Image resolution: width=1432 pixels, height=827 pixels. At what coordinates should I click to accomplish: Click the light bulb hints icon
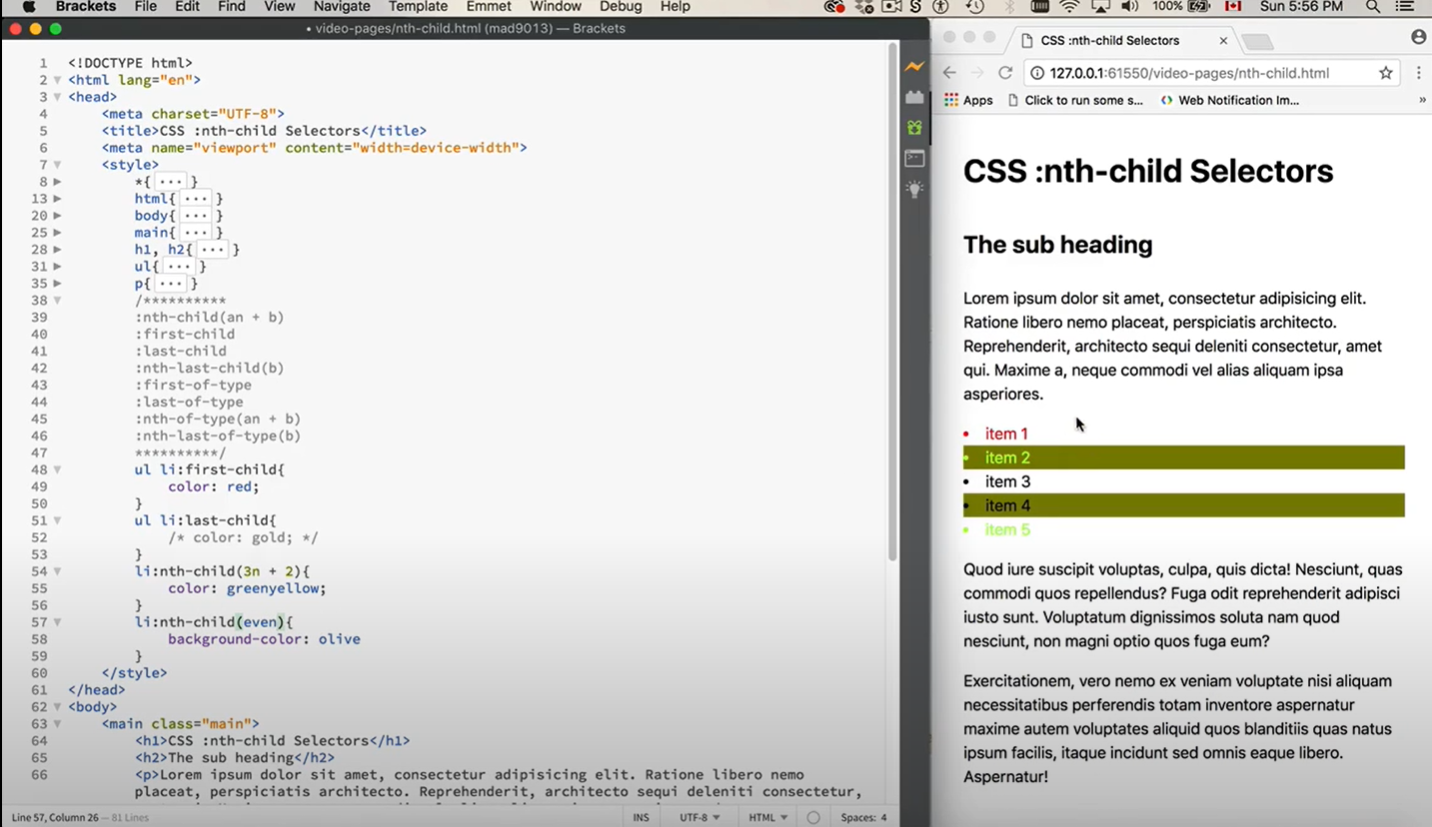tap(914, 189)
